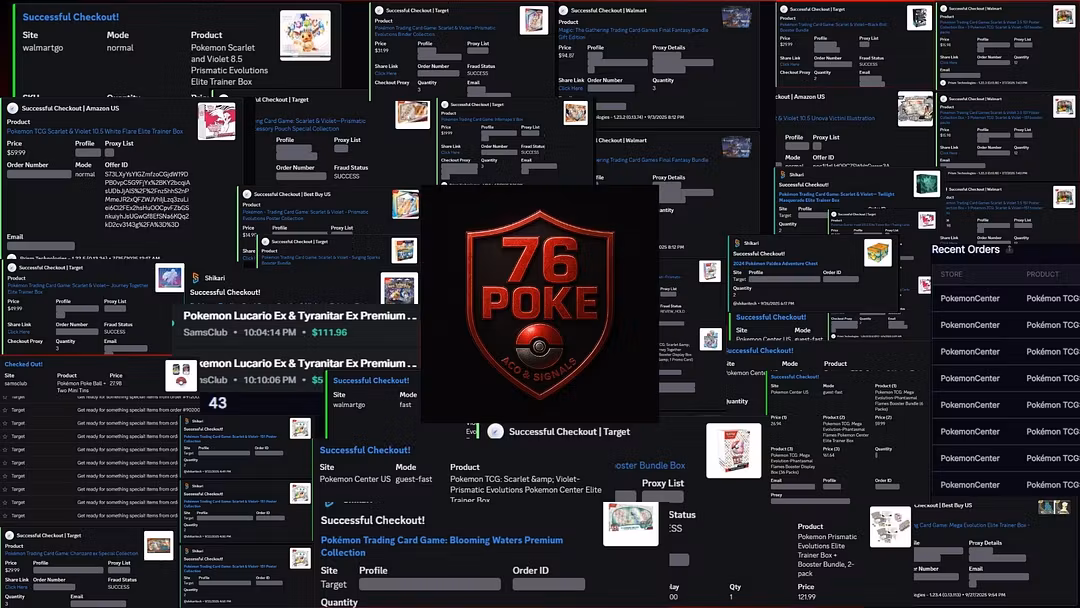
Task: Click Share Link 'Click Here' on Final Fantasy card
Action: coord(570,88)
